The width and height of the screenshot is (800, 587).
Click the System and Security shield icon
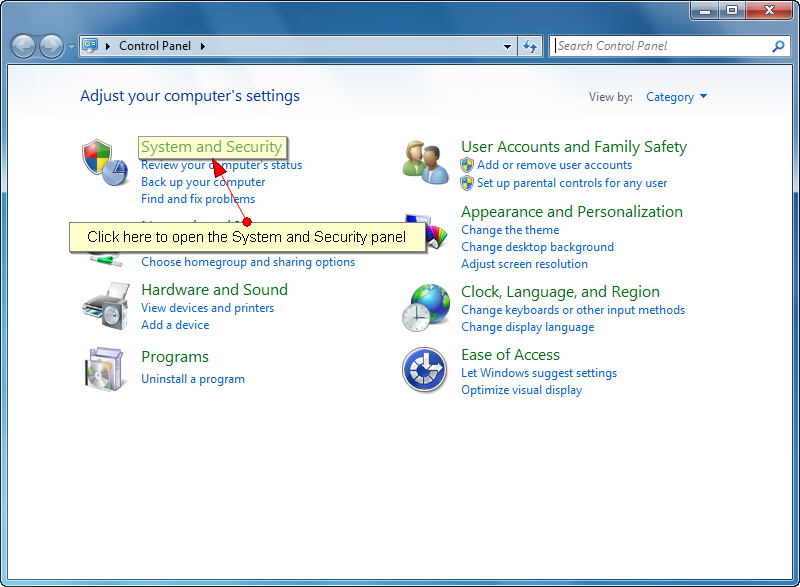105,163
